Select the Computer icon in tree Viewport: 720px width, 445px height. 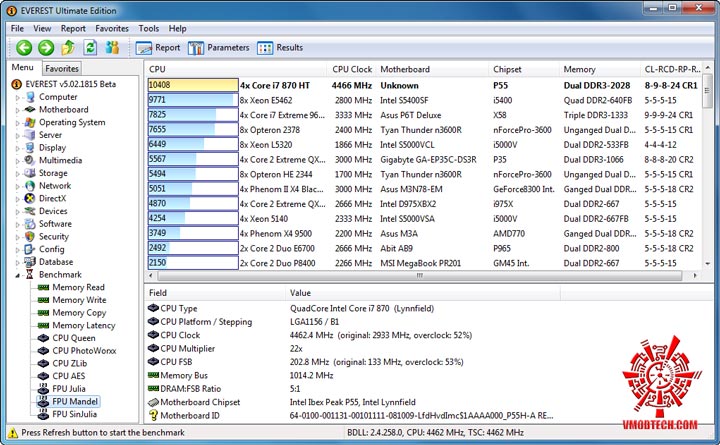[x=30, y=97]
